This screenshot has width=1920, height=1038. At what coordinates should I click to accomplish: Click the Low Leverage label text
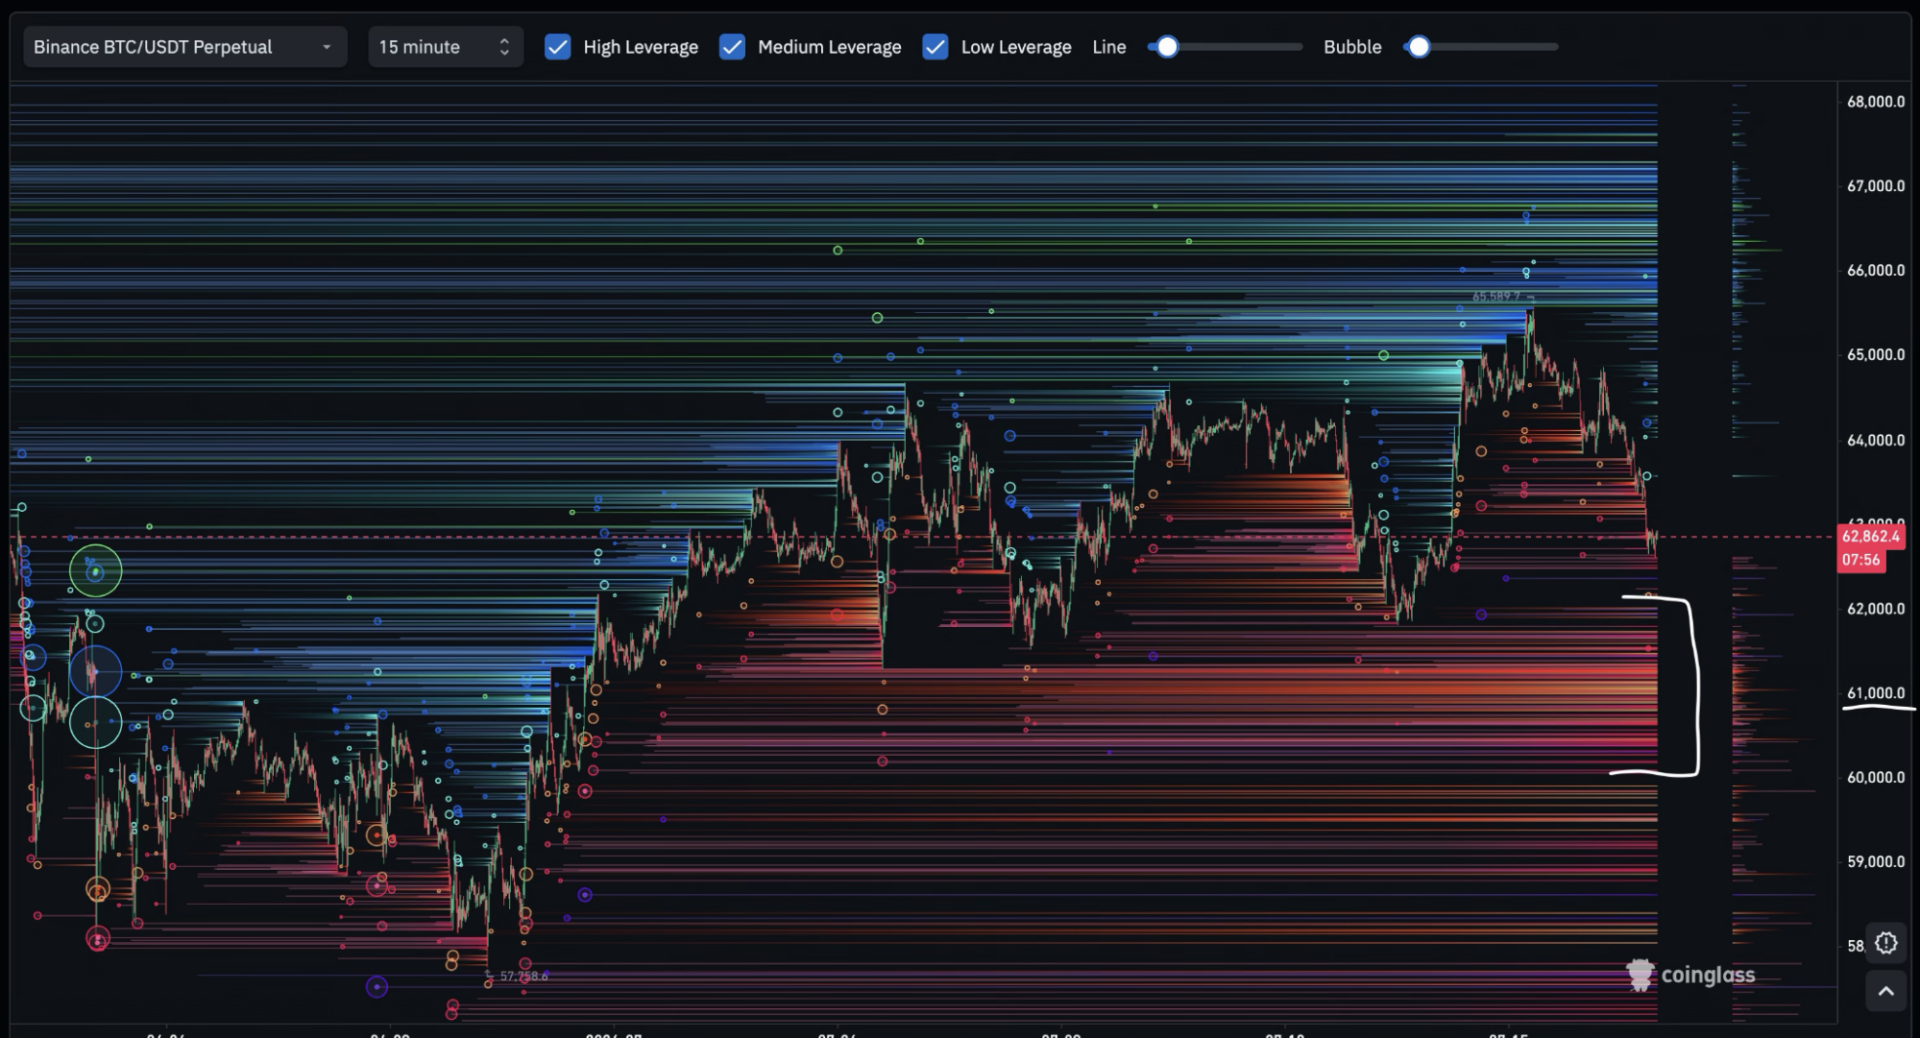coord(1015,47)
